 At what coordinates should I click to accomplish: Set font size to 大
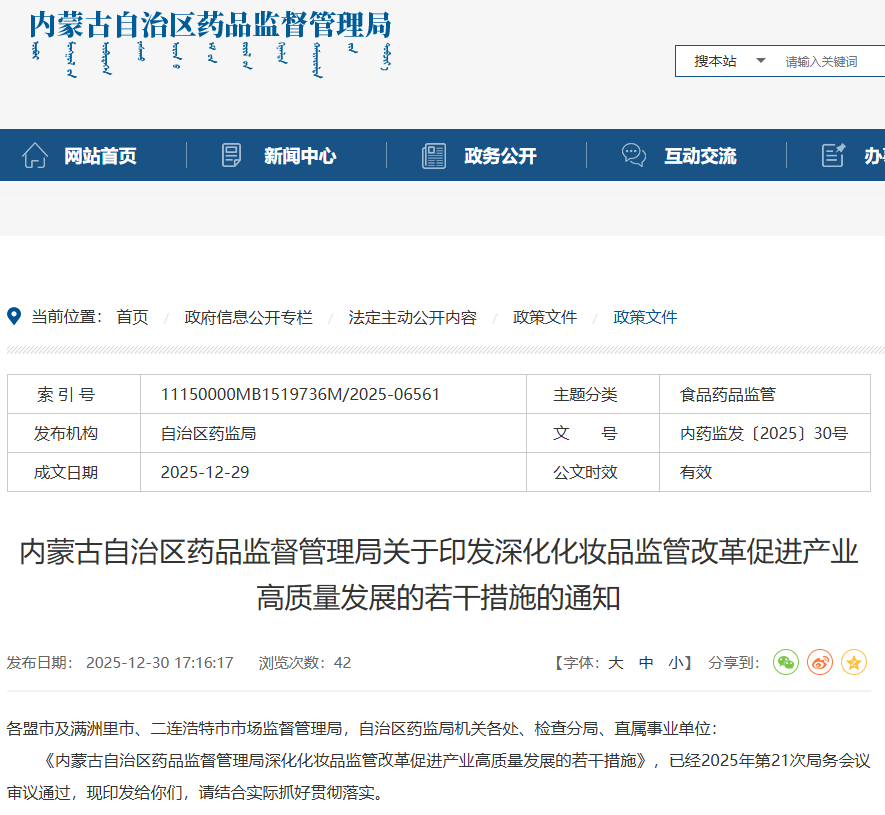pyautogui.click(x=617, y=662)
